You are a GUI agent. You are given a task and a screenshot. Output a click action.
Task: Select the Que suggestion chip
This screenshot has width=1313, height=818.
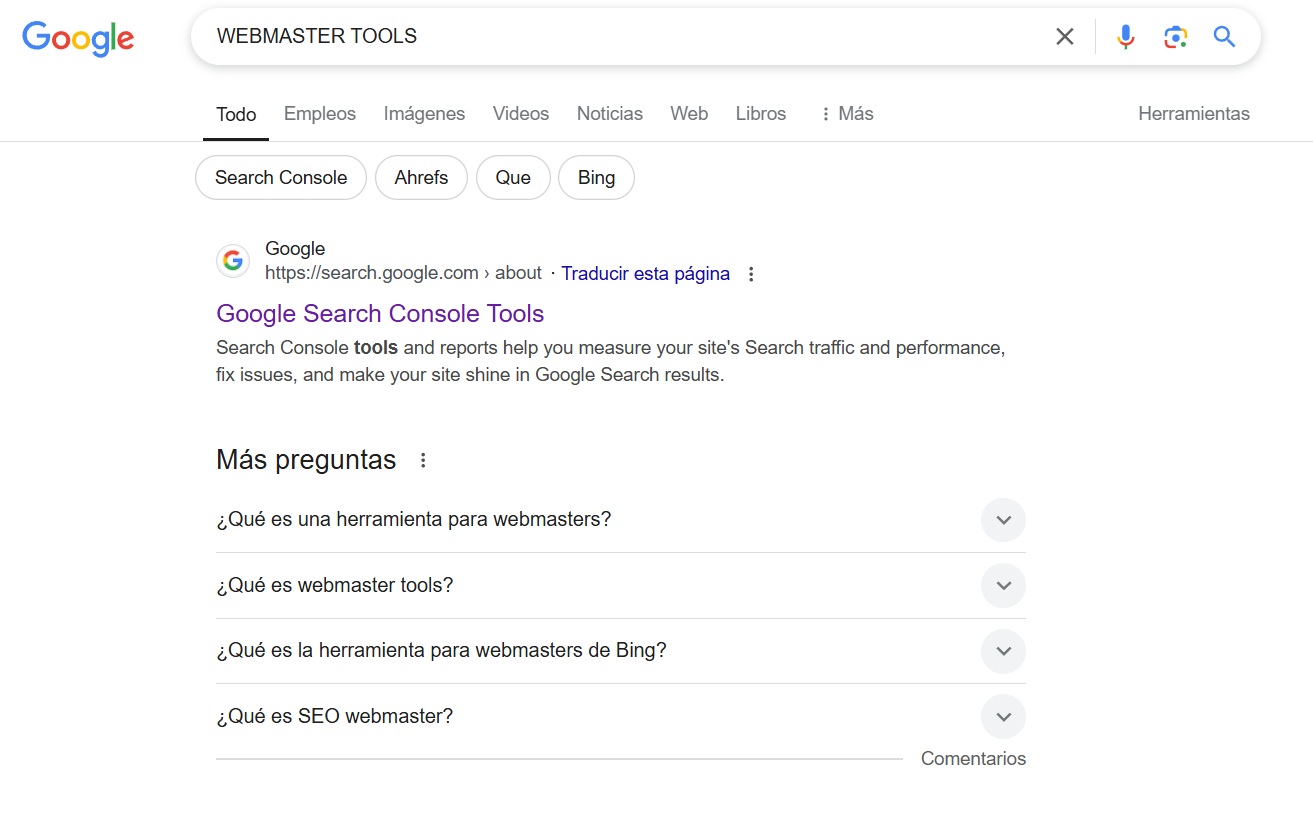(513, 178)
